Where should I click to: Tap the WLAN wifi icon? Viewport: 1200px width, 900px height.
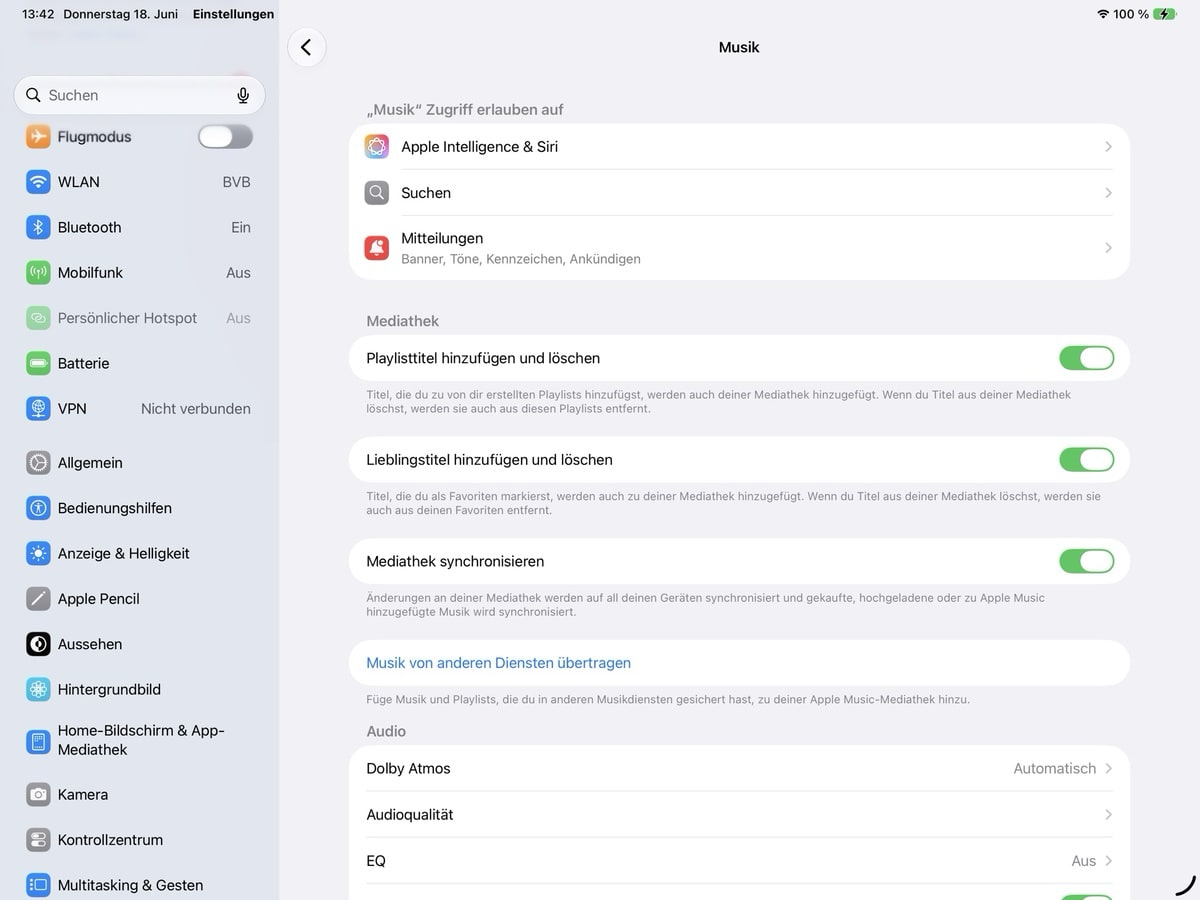click(38, 182)
